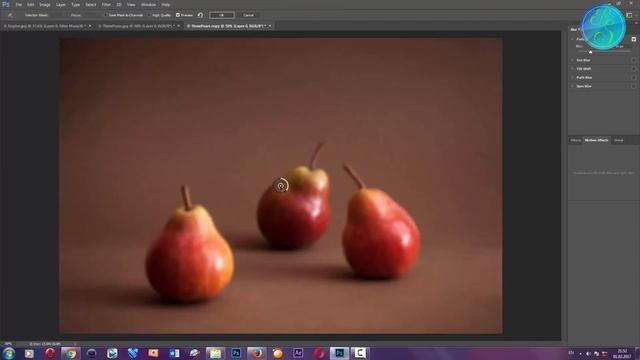The width and height of the screenshot is (640, 360).
Task: Open After Effects from the taskbar
Action: (x=298, y=353)
